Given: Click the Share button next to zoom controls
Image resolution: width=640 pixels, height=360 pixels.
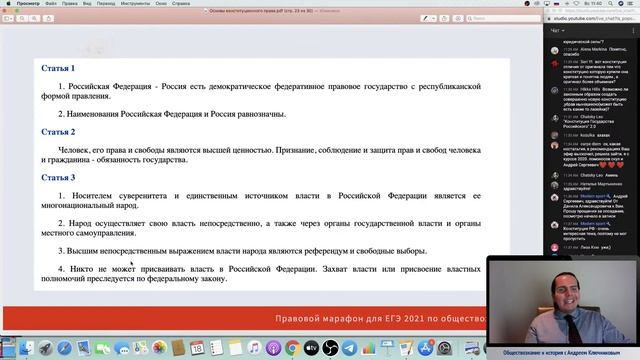Looking at the screenshot, I should 48,18.
